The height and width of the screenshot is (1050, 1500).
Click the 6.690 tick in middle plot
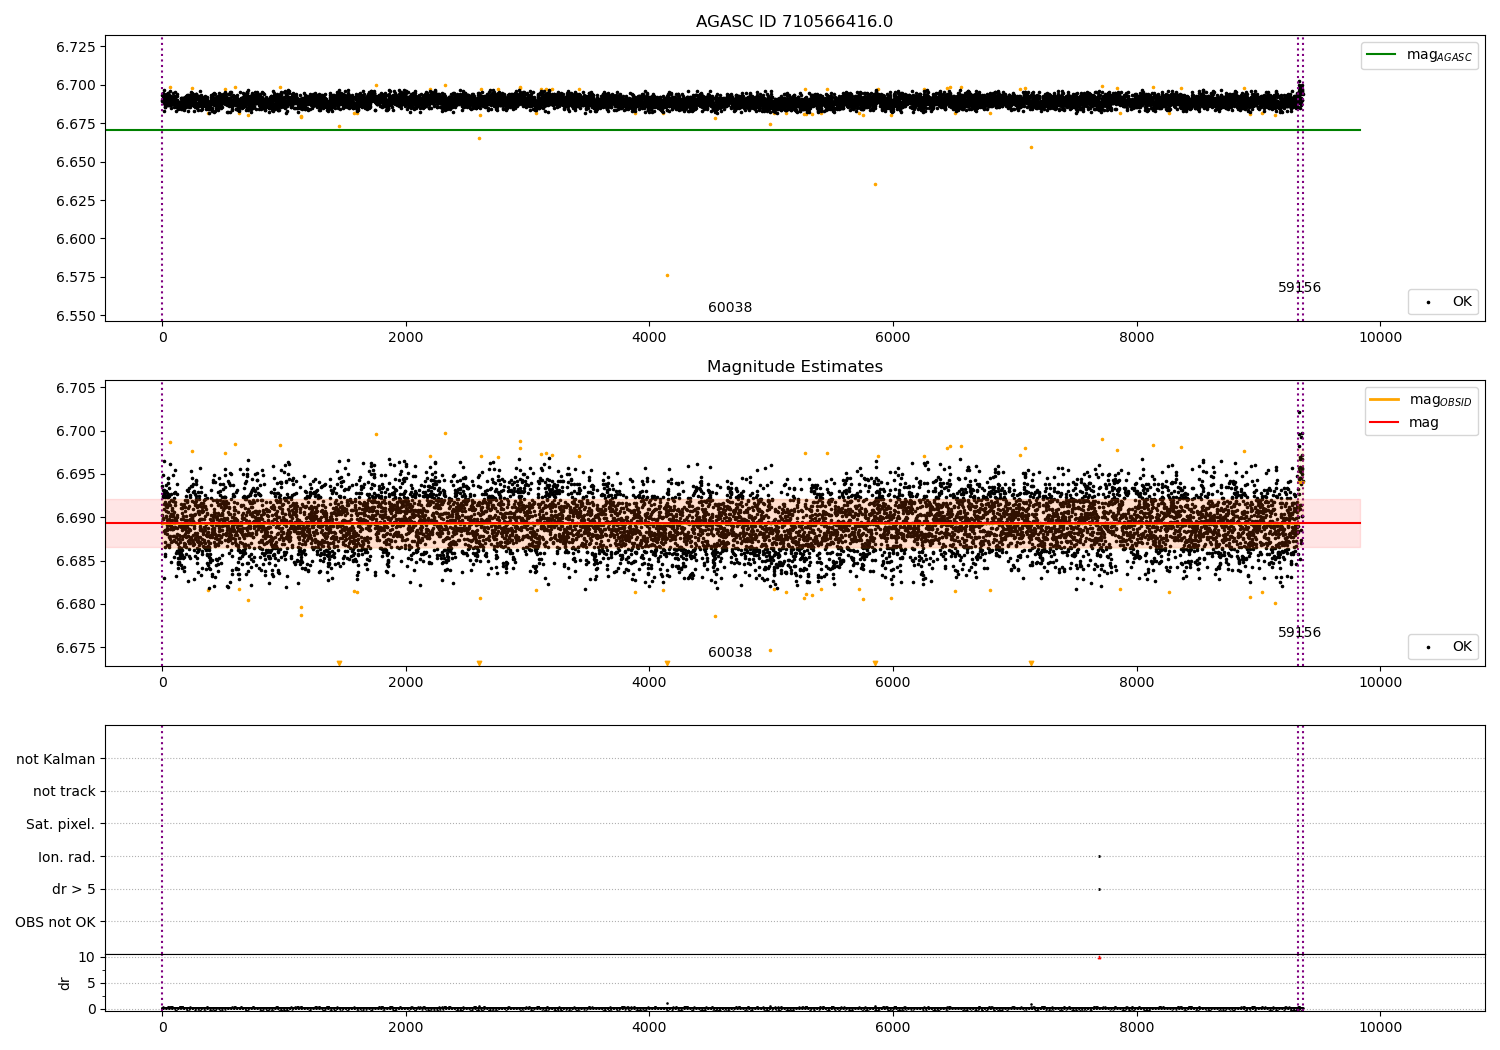76,518
